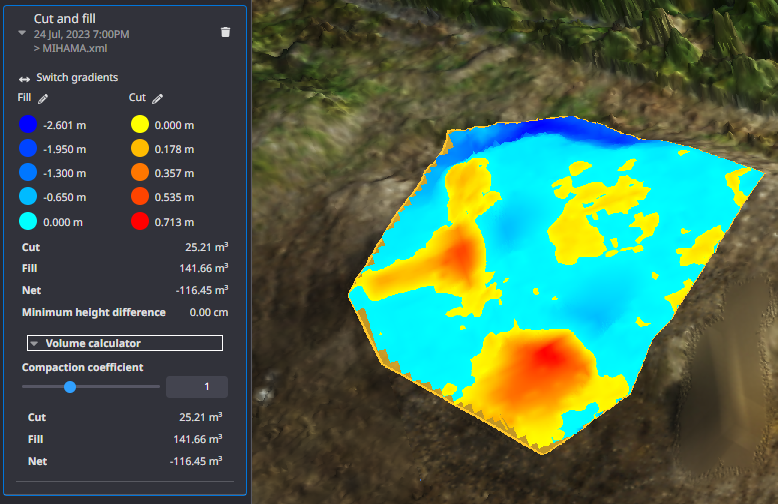The image size is (778, 504).
Task: Edit the Cut gradient with pencil icon
Action: pyautogui.click(x=157, y=99)
